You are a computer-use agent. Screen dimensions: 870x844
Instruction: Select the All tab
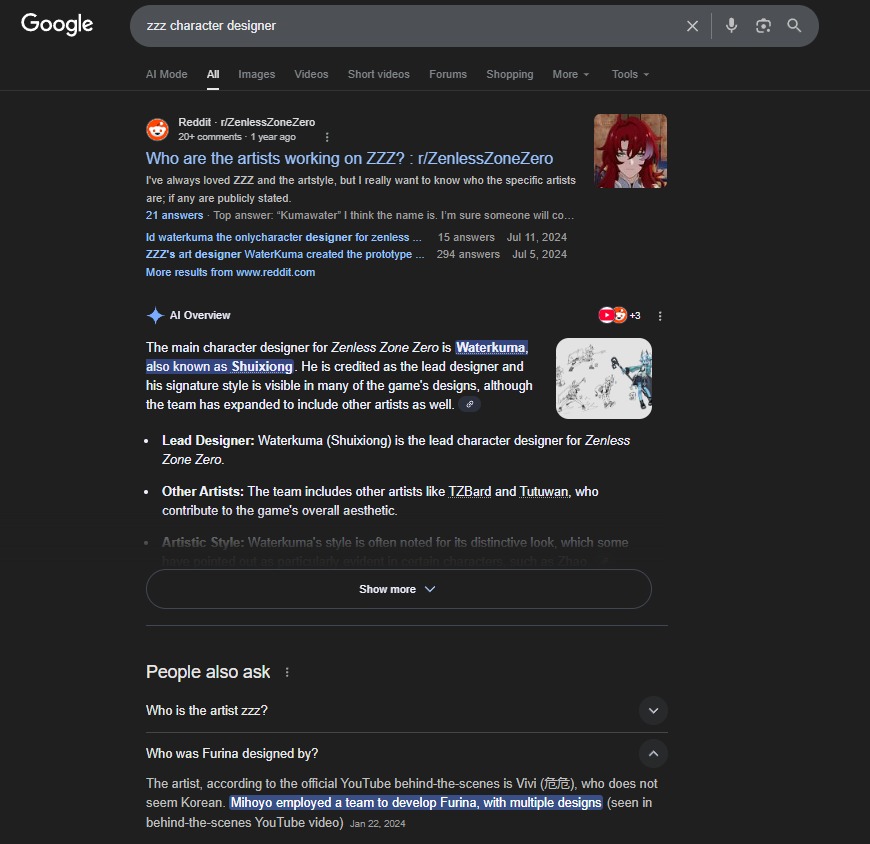(x=213, y=74)
